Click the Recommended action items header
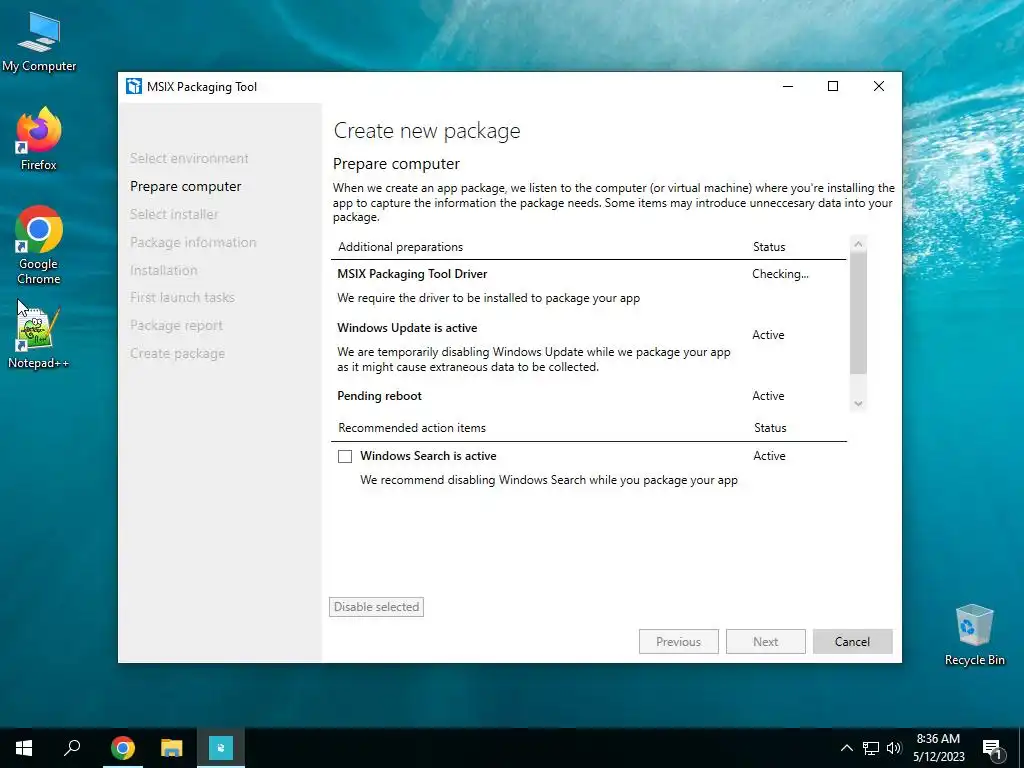 (412, 428)
